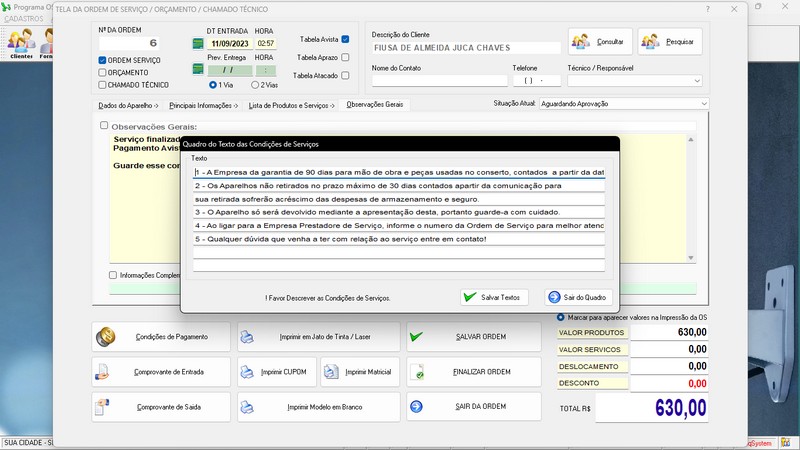
Task: Click the blue arrow icon of SAIR DA ORDEM
Action: coord(416,406)
